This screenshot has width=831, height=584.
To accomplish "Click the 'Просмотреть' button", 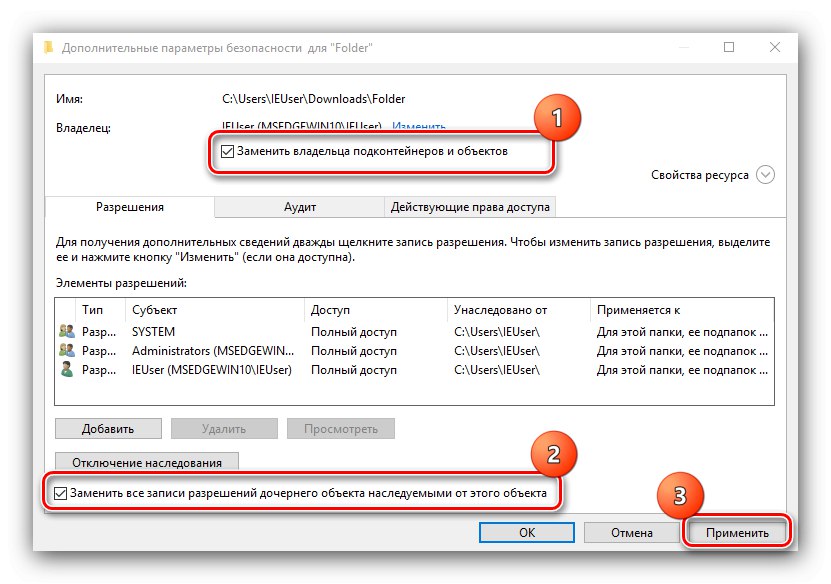I will point(341,429).
